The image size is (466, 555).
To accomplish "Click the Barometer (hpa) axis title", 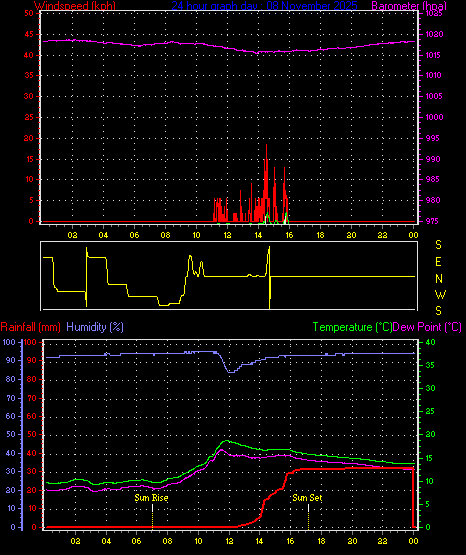I will [409, 6].
